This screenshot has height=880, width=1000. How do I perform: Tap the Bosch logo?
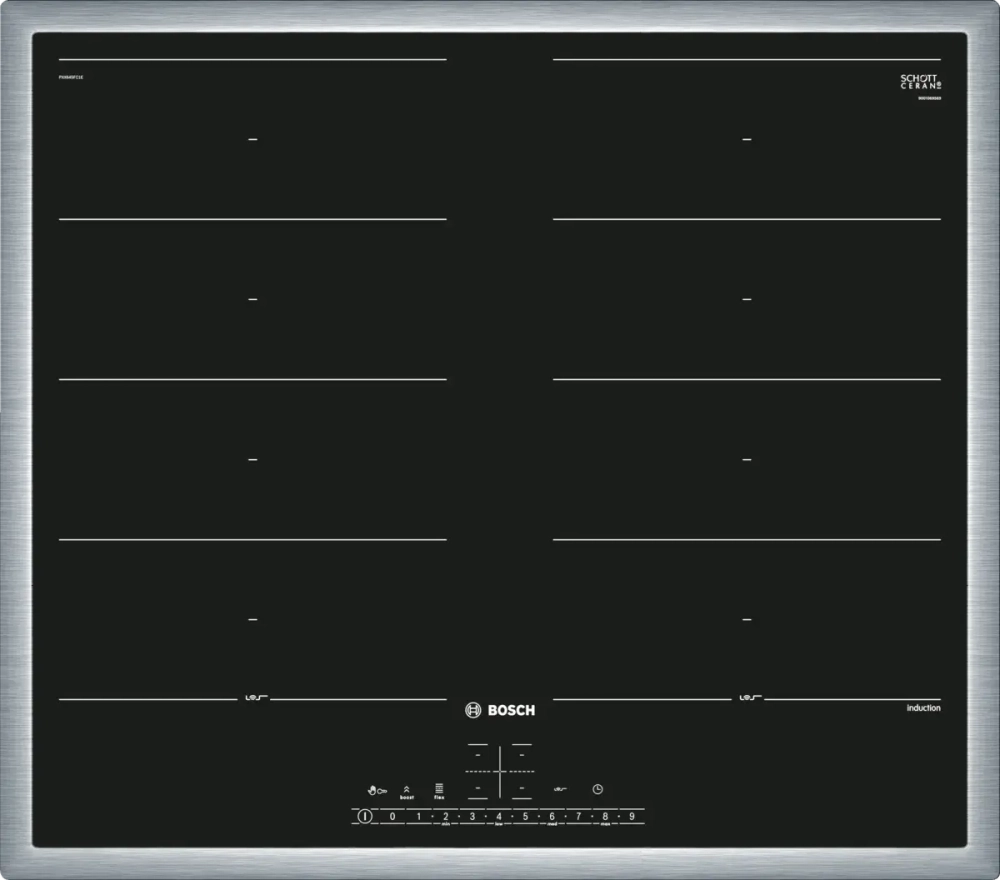tap(502, 710)
